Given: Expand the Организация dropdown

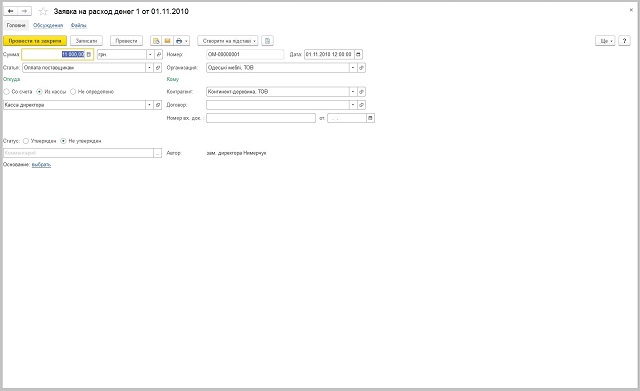Looking at the screenshot, I should click(x=353, y=68).
